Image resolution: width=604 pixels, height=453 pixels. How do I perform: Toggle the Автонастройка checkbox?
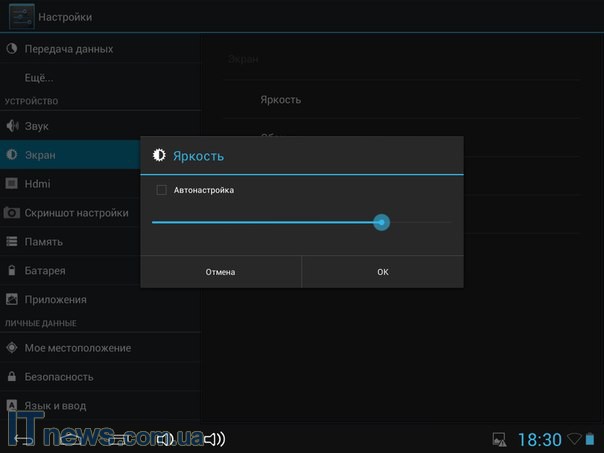(x=161, y=190)
